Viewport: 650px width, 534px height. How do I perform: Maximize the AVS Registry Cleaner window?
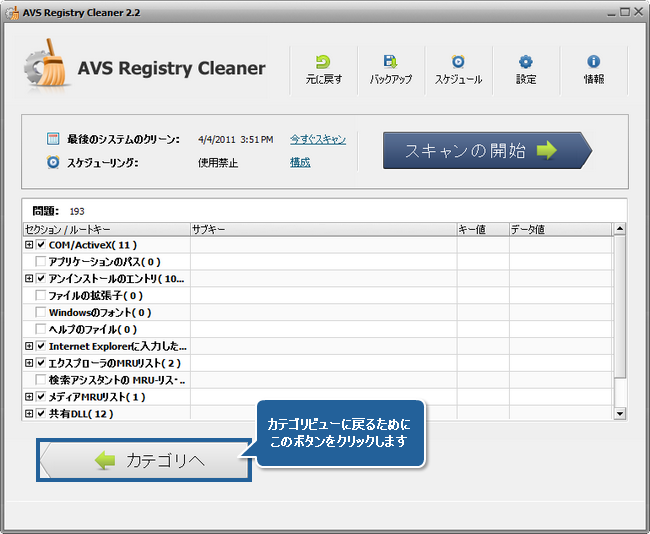tap(625, 12)
